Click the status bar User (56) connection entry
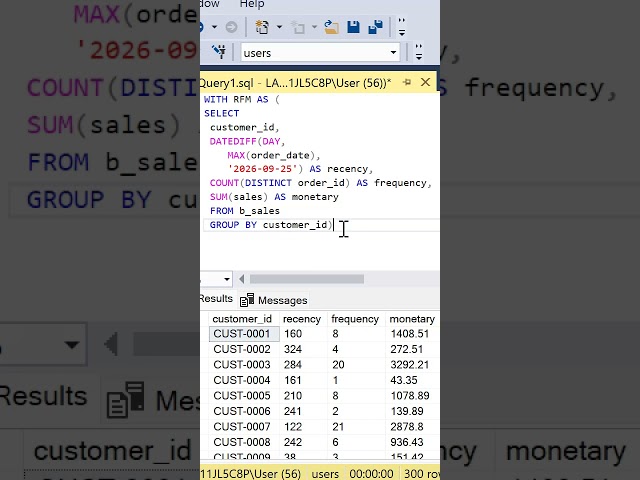 click(x=251, y=474)
